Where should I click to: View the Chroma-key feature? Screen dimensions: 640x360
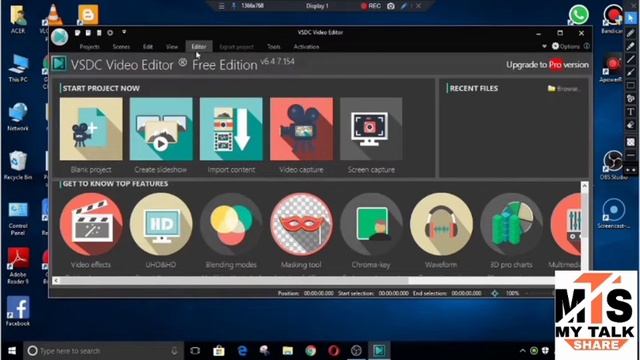click(371, 224)
